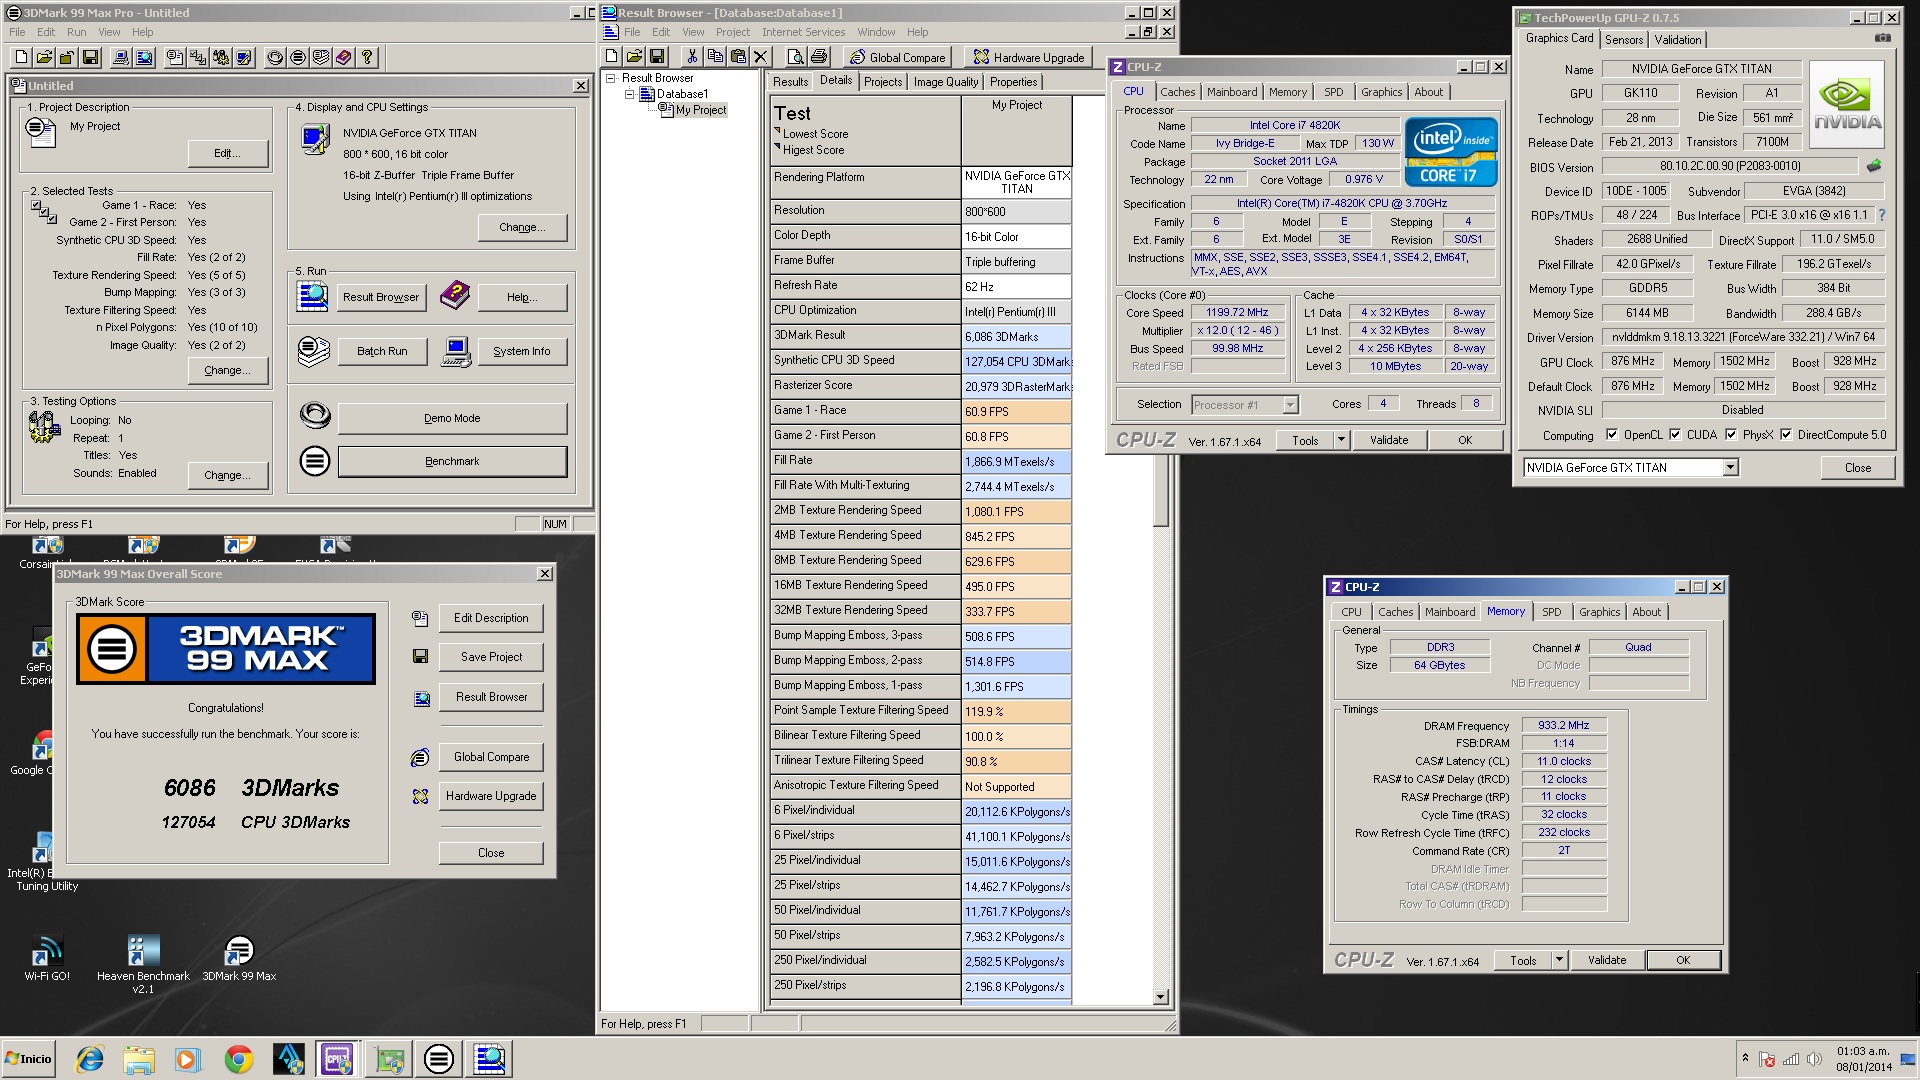Viewport: 1920px width, 1080px height.
Task: Click Paste icon in Result Browser toolbar
Action: [737, 56]
